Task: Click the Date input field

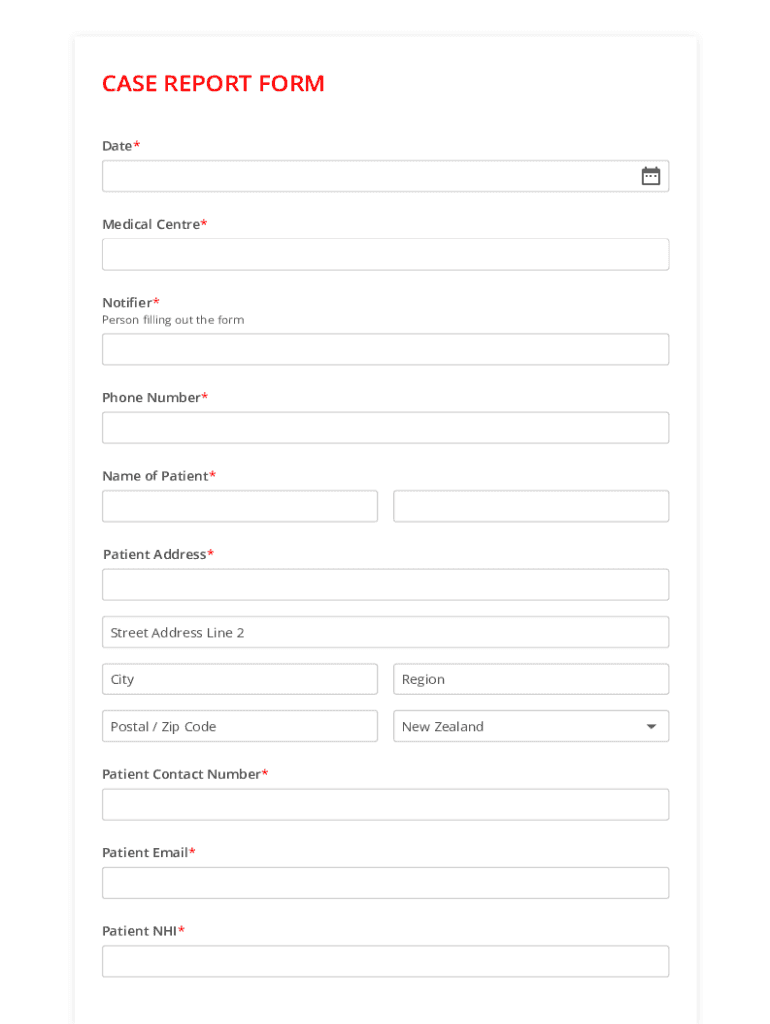Action: (x=370, y=176)
